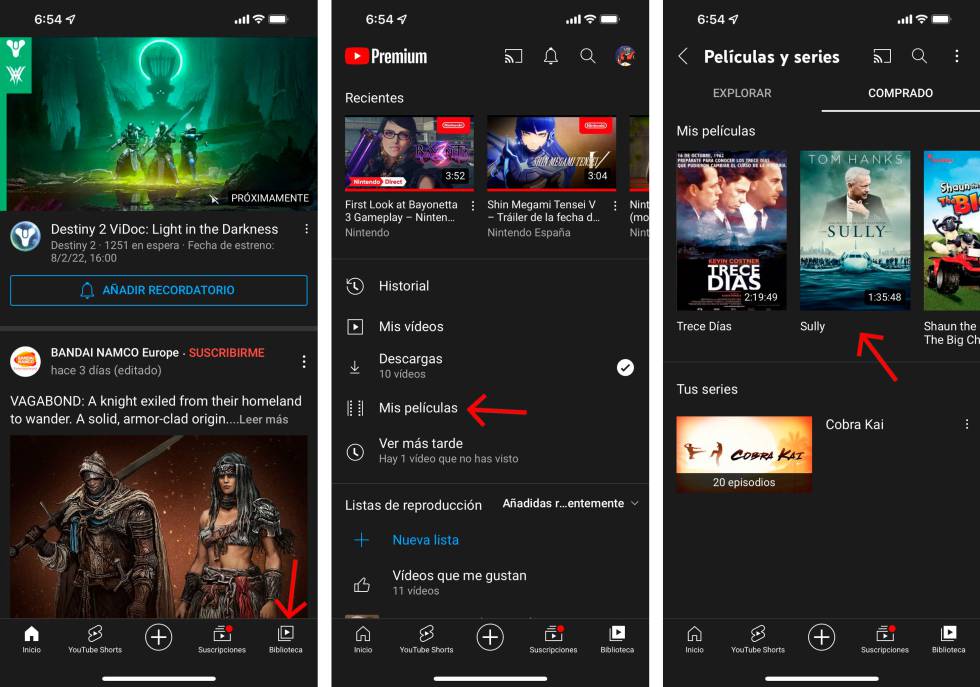The height and width of the screenshot is (687, 980).
Task: Open YouTube Shorts in first phone screen
Action: [x=95, y=639]
